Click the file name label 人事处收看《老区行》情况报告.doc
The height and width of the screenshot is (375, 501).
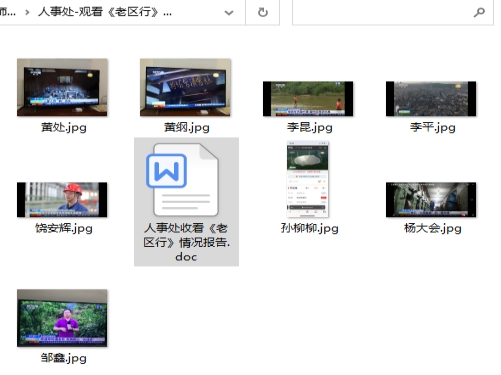tap(186, 242)
